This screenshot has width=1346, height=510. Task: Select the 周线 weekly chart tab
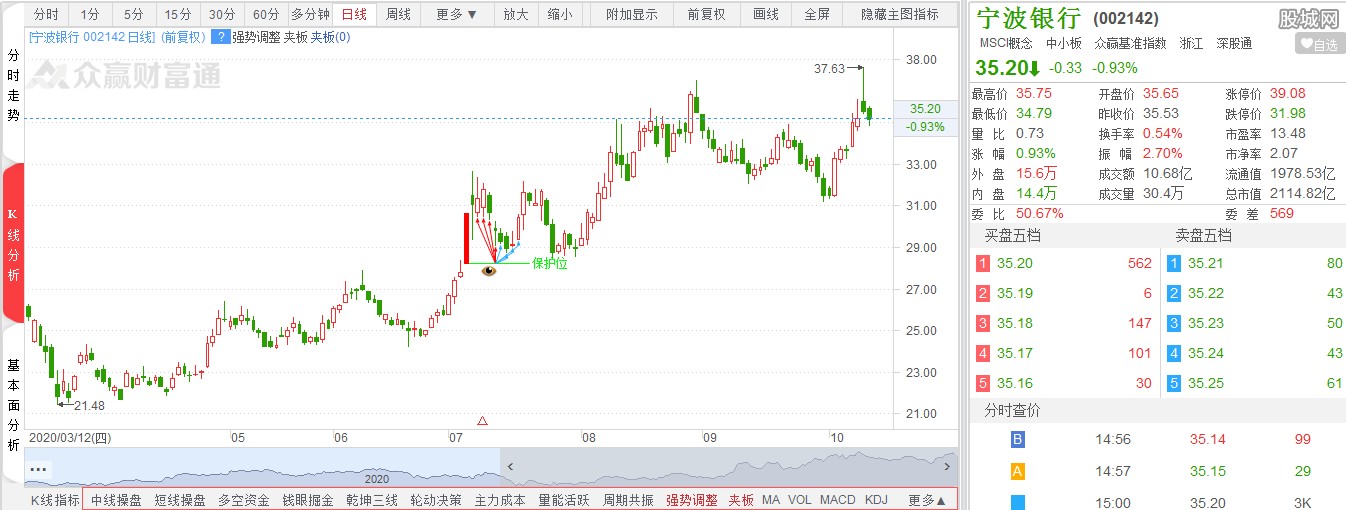[x=398, y=15]
